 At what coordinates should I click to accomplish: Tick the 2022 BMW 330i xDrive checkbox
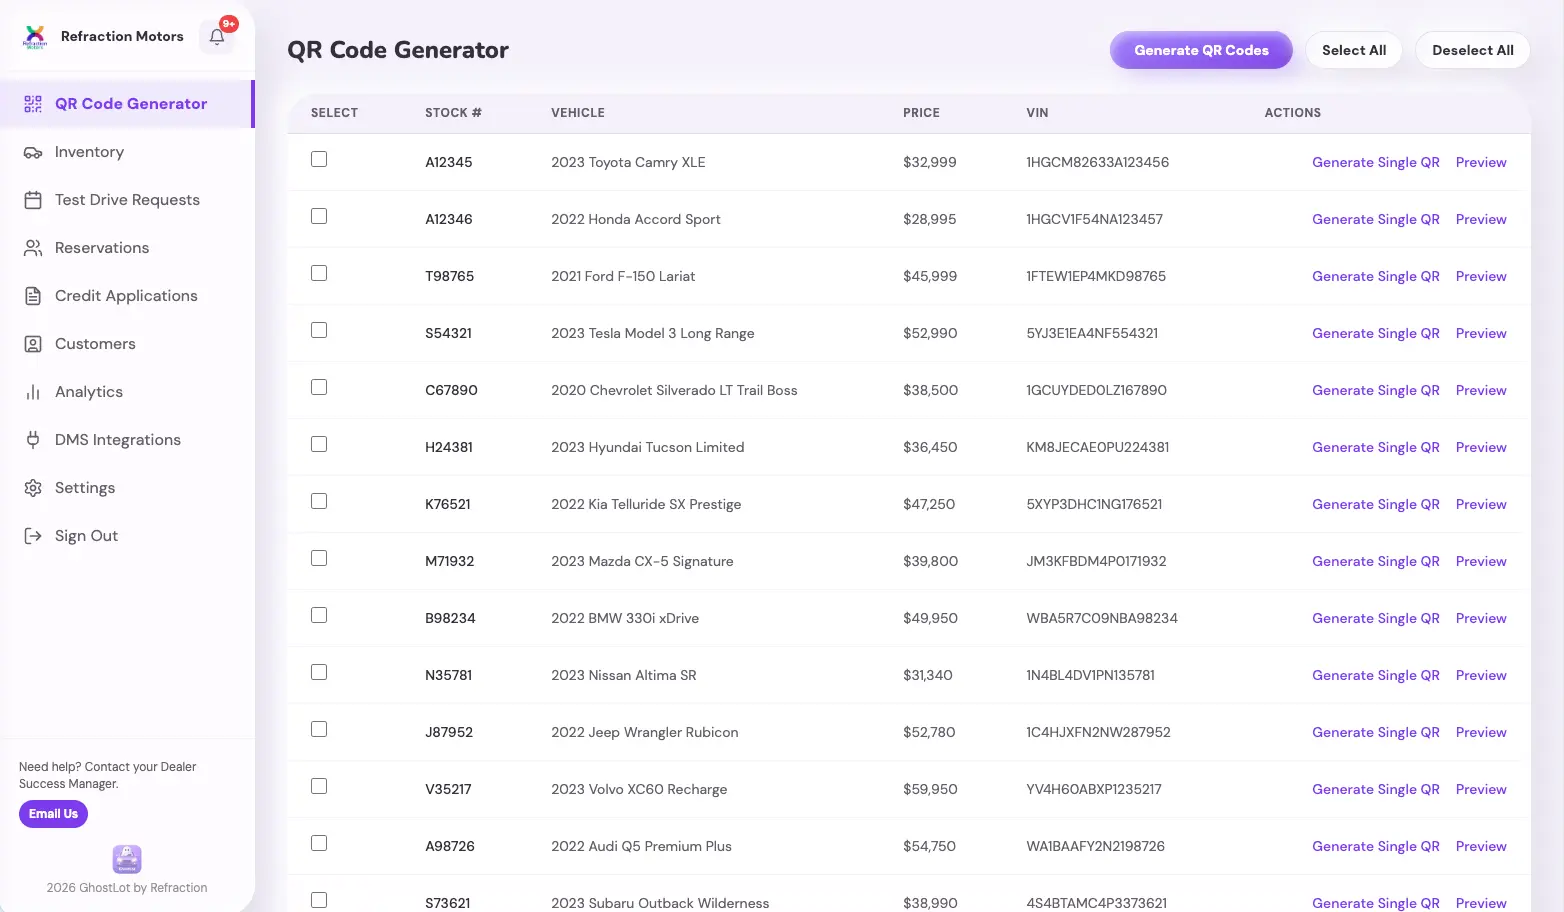[319, 615]
